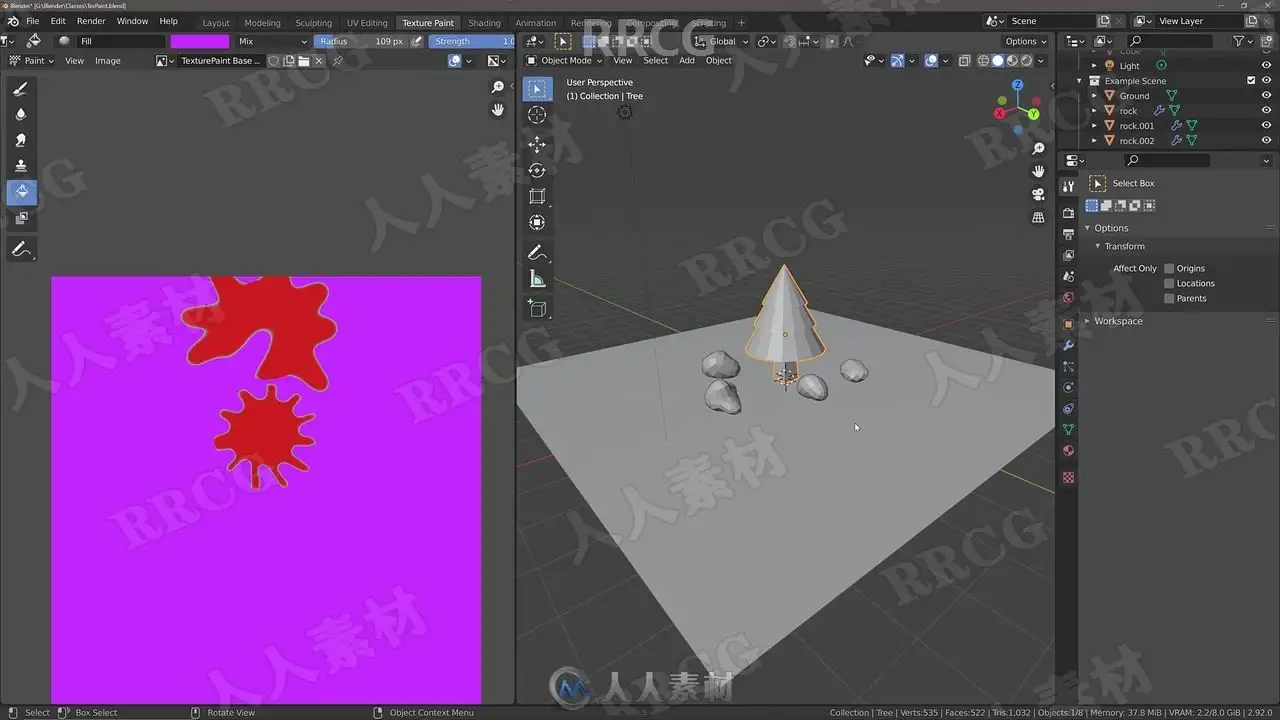Hide the rock.002 object via eye icon
The height and width of the screenshot is (720, 1280).
click(1266, 141)
